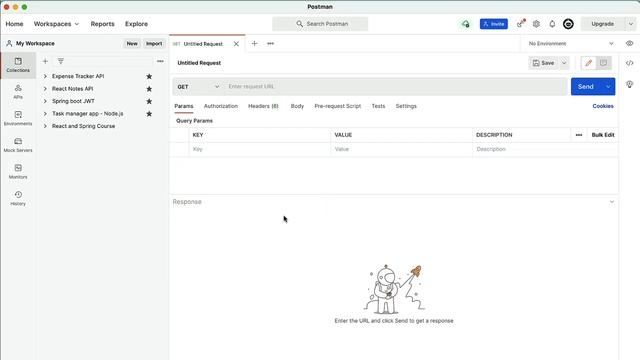Viewport: 640px width, 360px height.
Task: Open a new request tab with plus
Action: coord(254,43)
